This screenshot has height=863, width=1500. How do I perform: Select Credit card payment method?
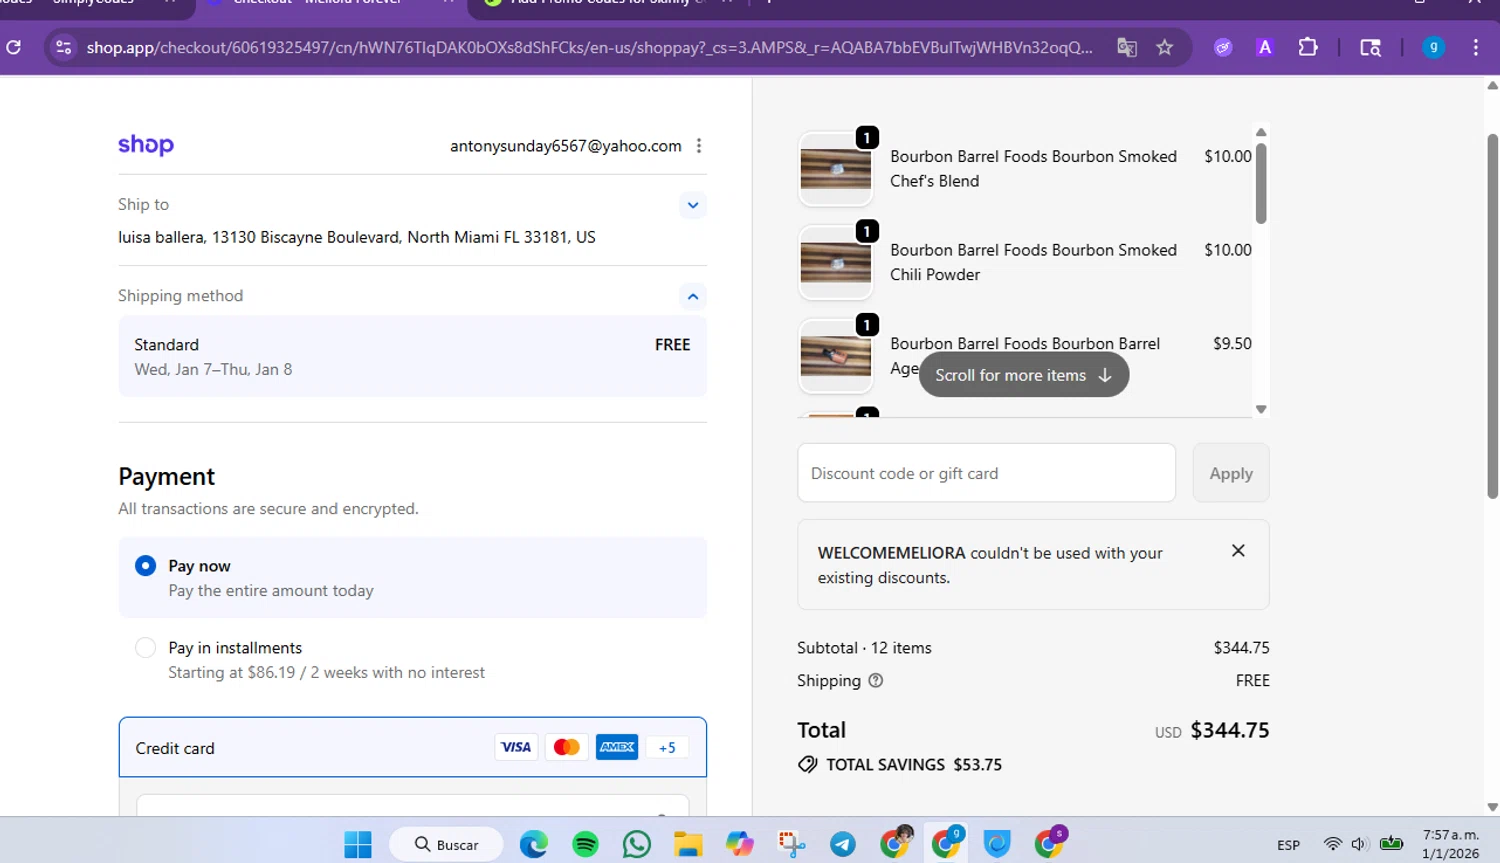click(412, 747)
